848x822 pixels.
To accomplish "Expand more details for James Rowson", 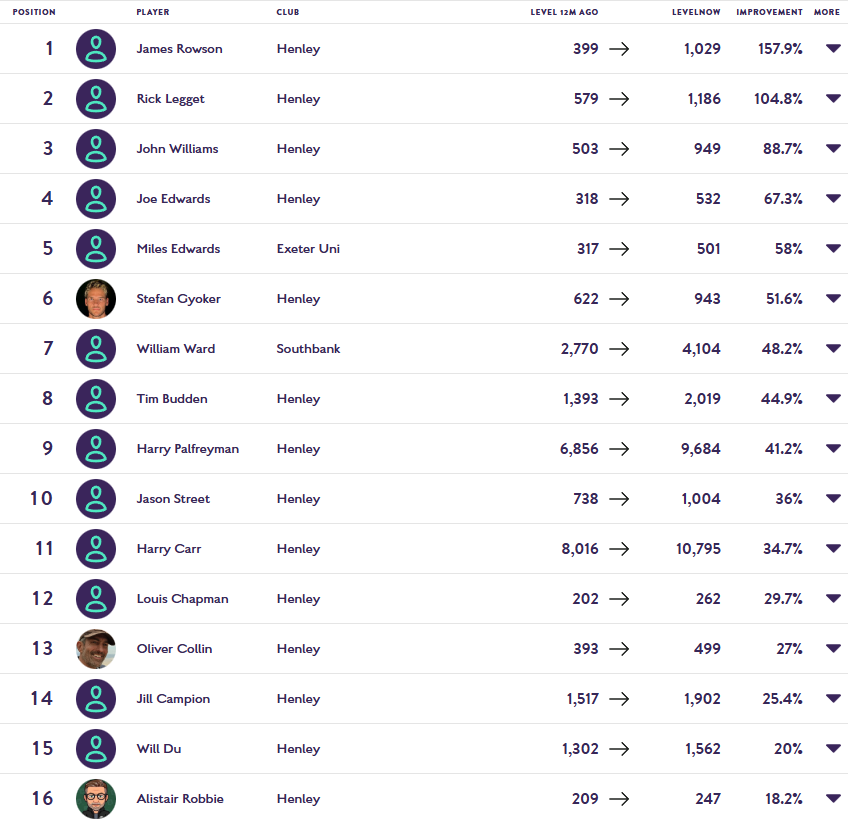I will click(x=833, y=49).
